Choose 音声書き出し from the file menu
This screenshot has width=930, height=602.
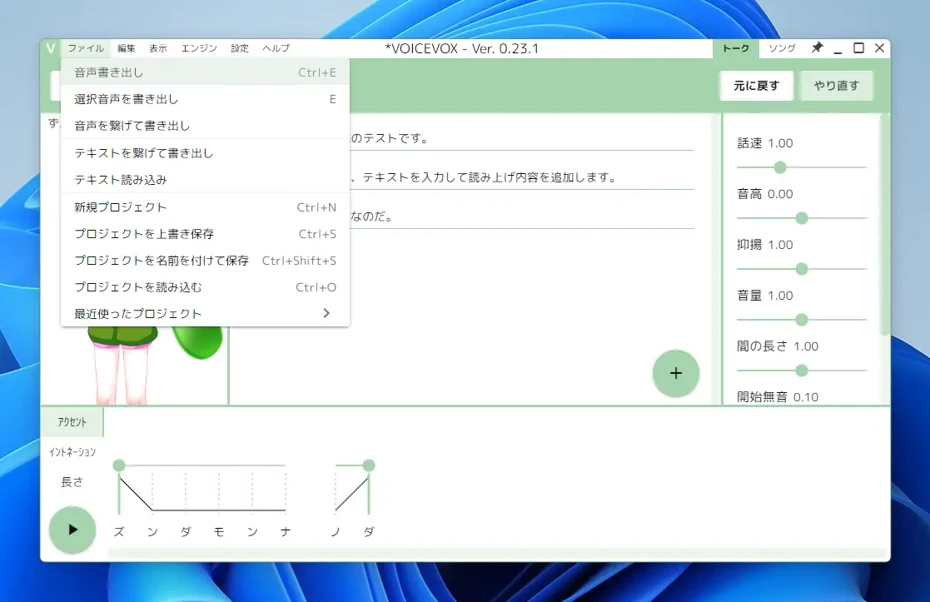[x=205, y=72]
